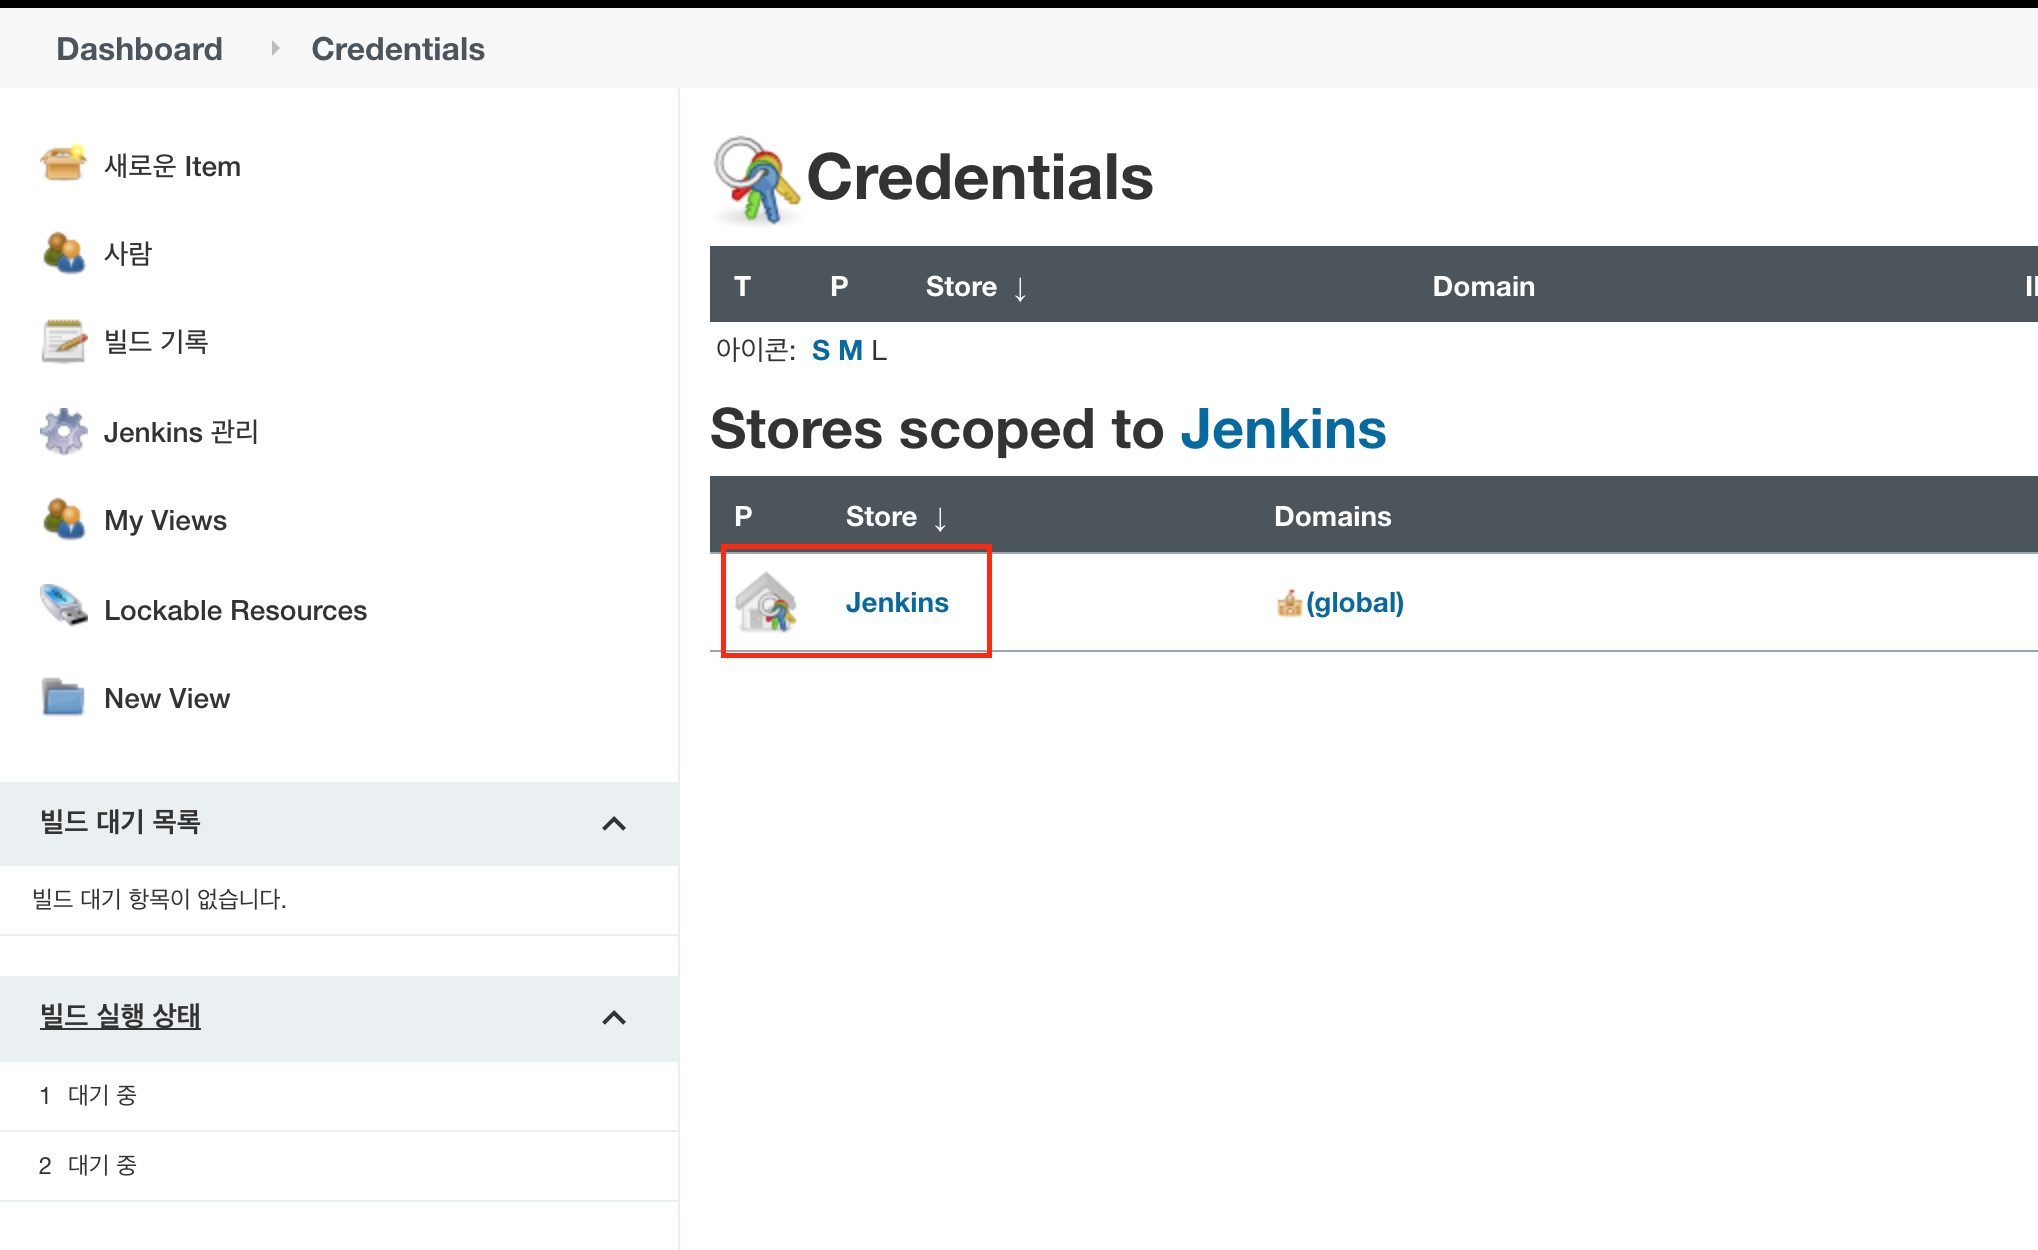Viewport: 2038px width, 1250px height.
Task: Collapse the 빌드 대기 목록 panel
Action: click(614, 824)
